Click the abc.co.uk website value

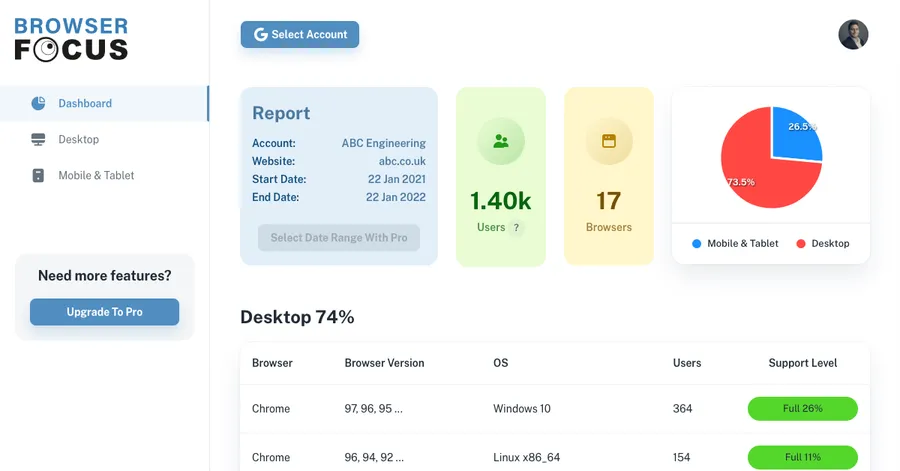402,161
